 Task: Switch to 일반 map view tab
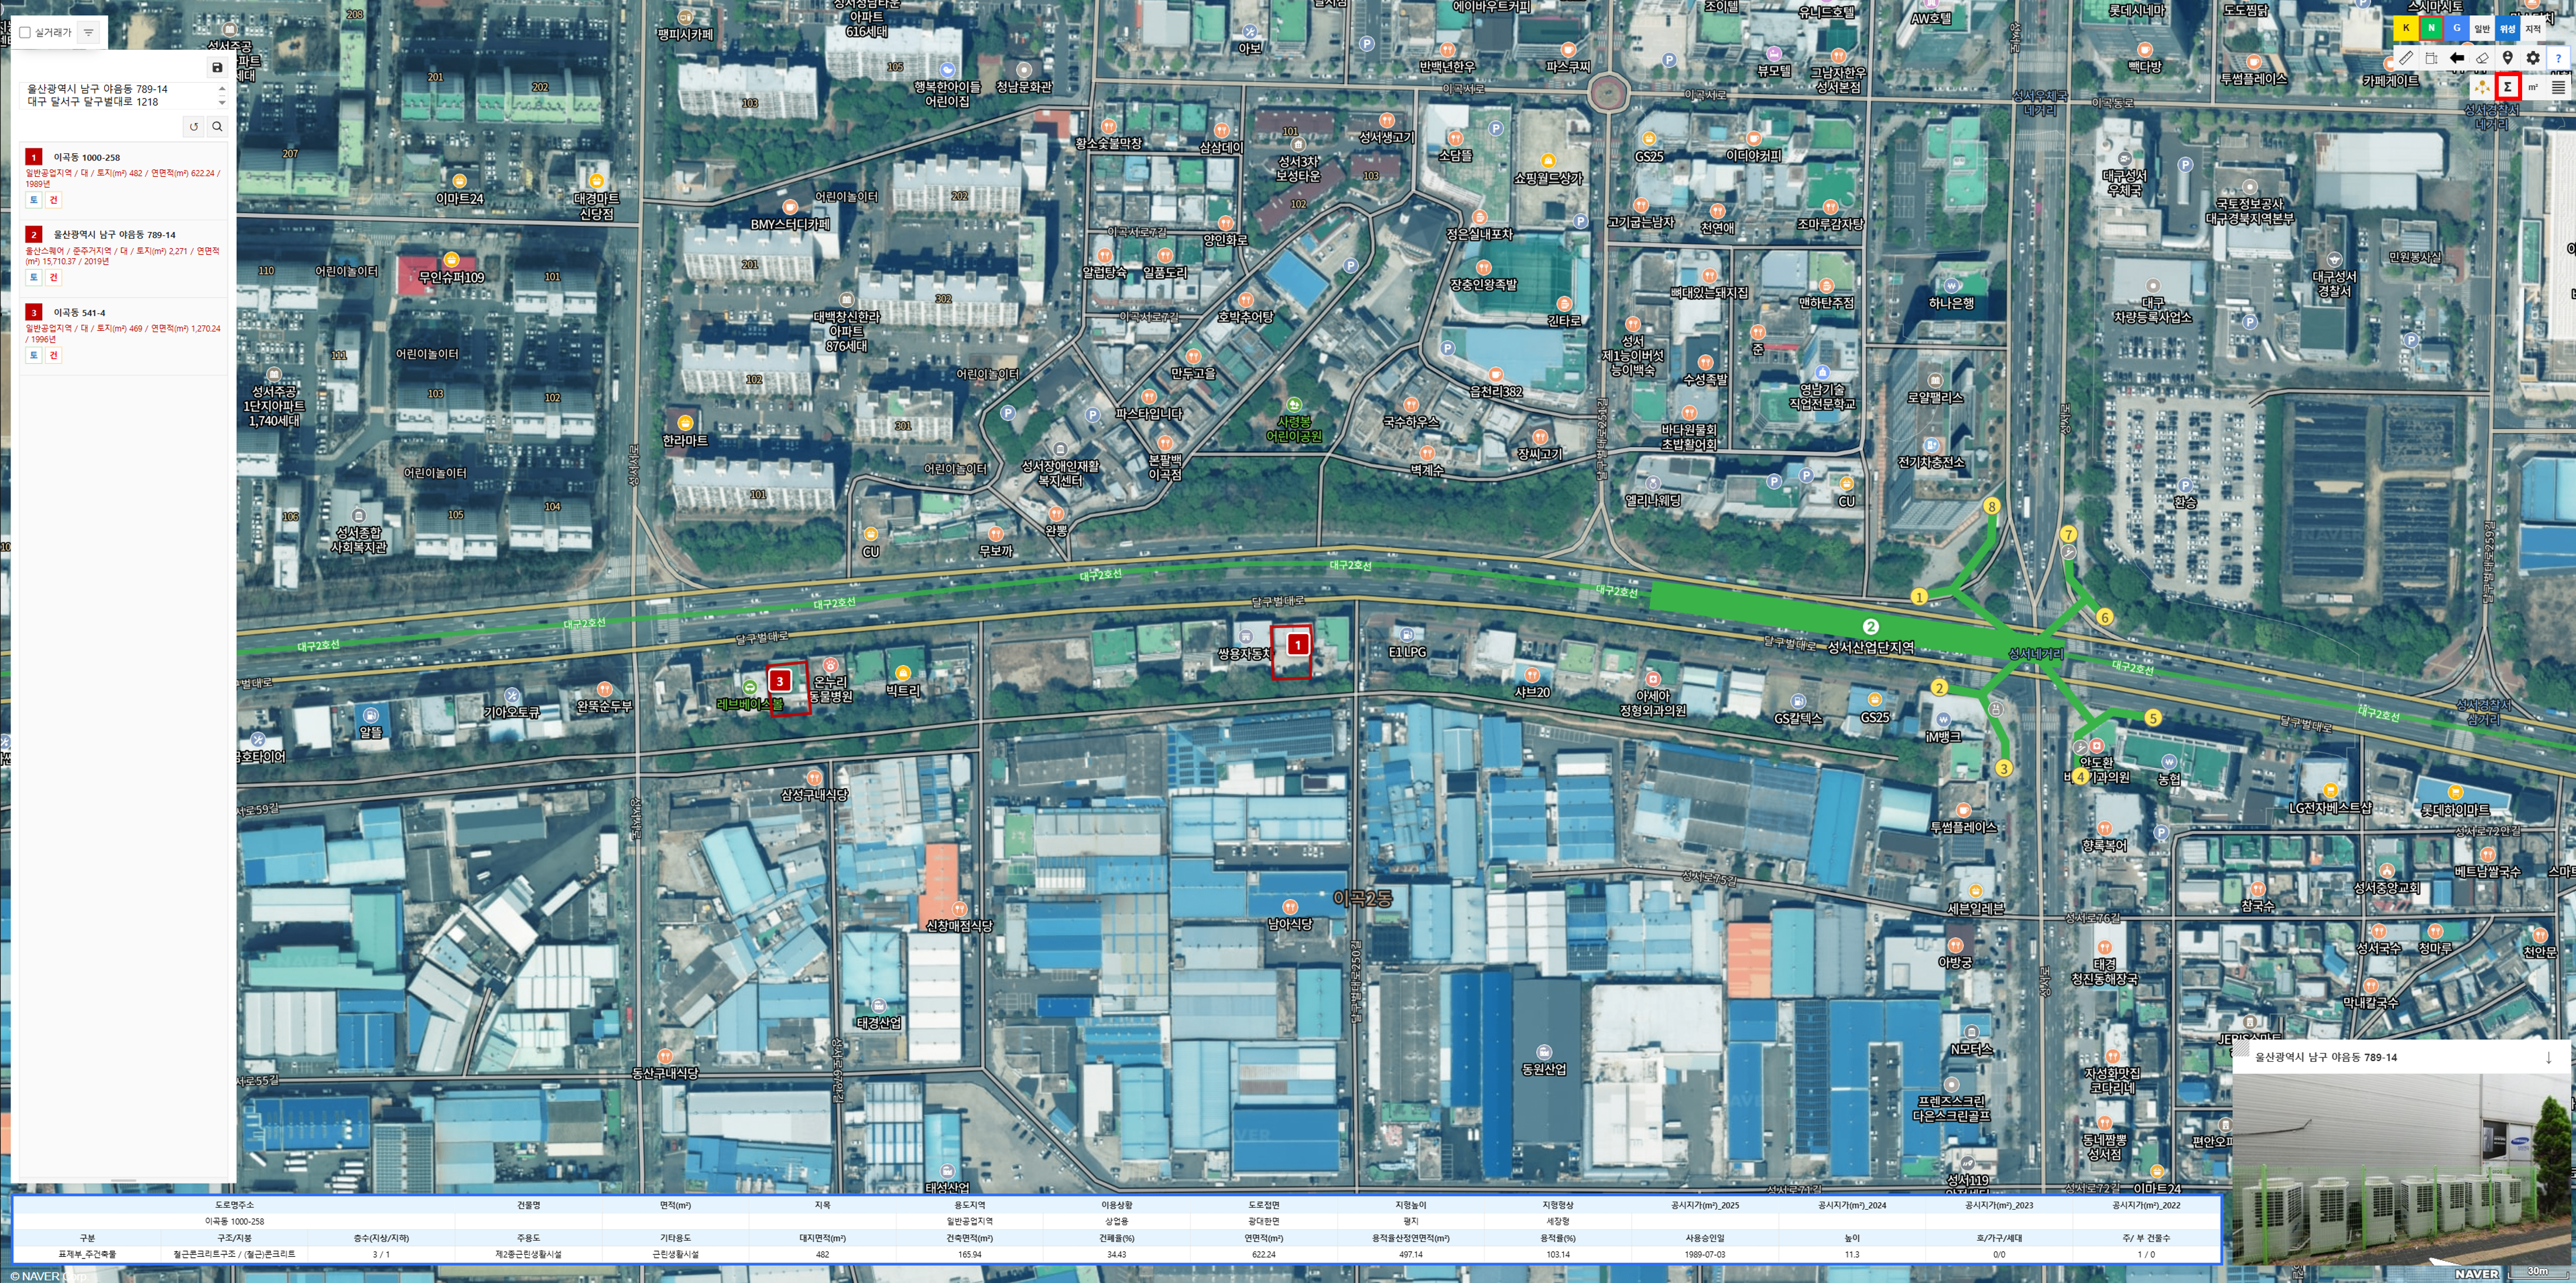[2482, 29]
